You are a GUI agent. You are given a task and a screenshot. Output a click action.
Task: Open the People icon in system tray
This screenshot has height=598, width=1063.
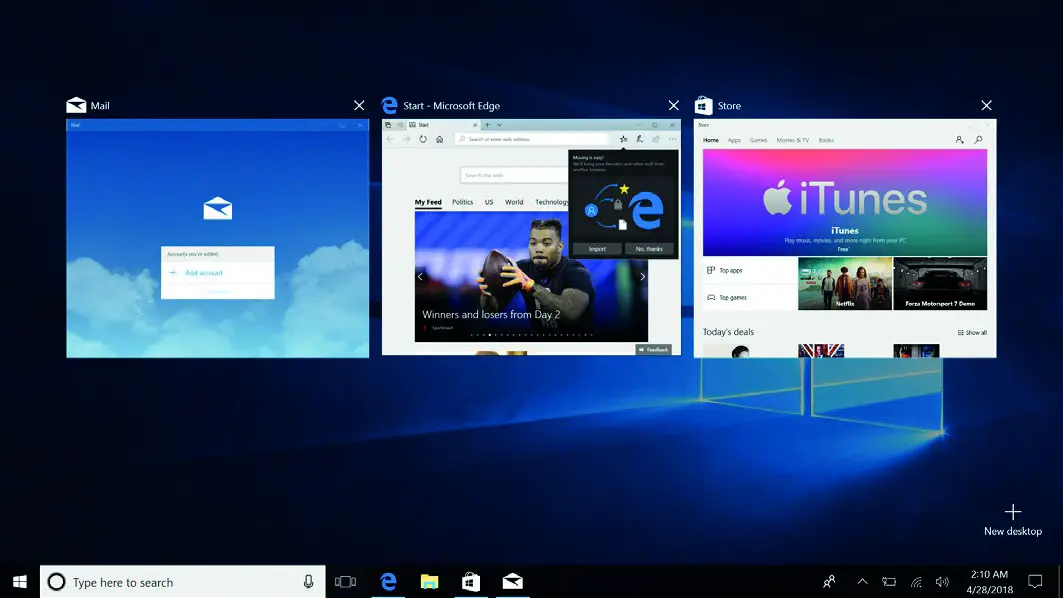(829, 582)
